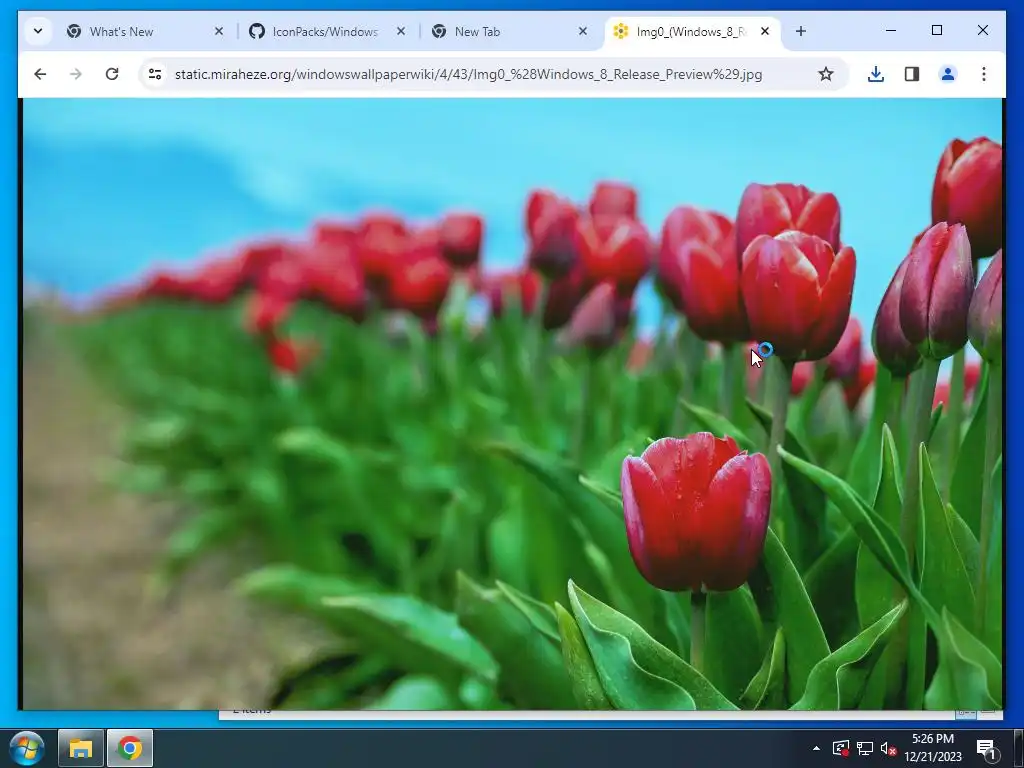
Task: Show hidden system tray icons
Action: (x=816, y=748)
